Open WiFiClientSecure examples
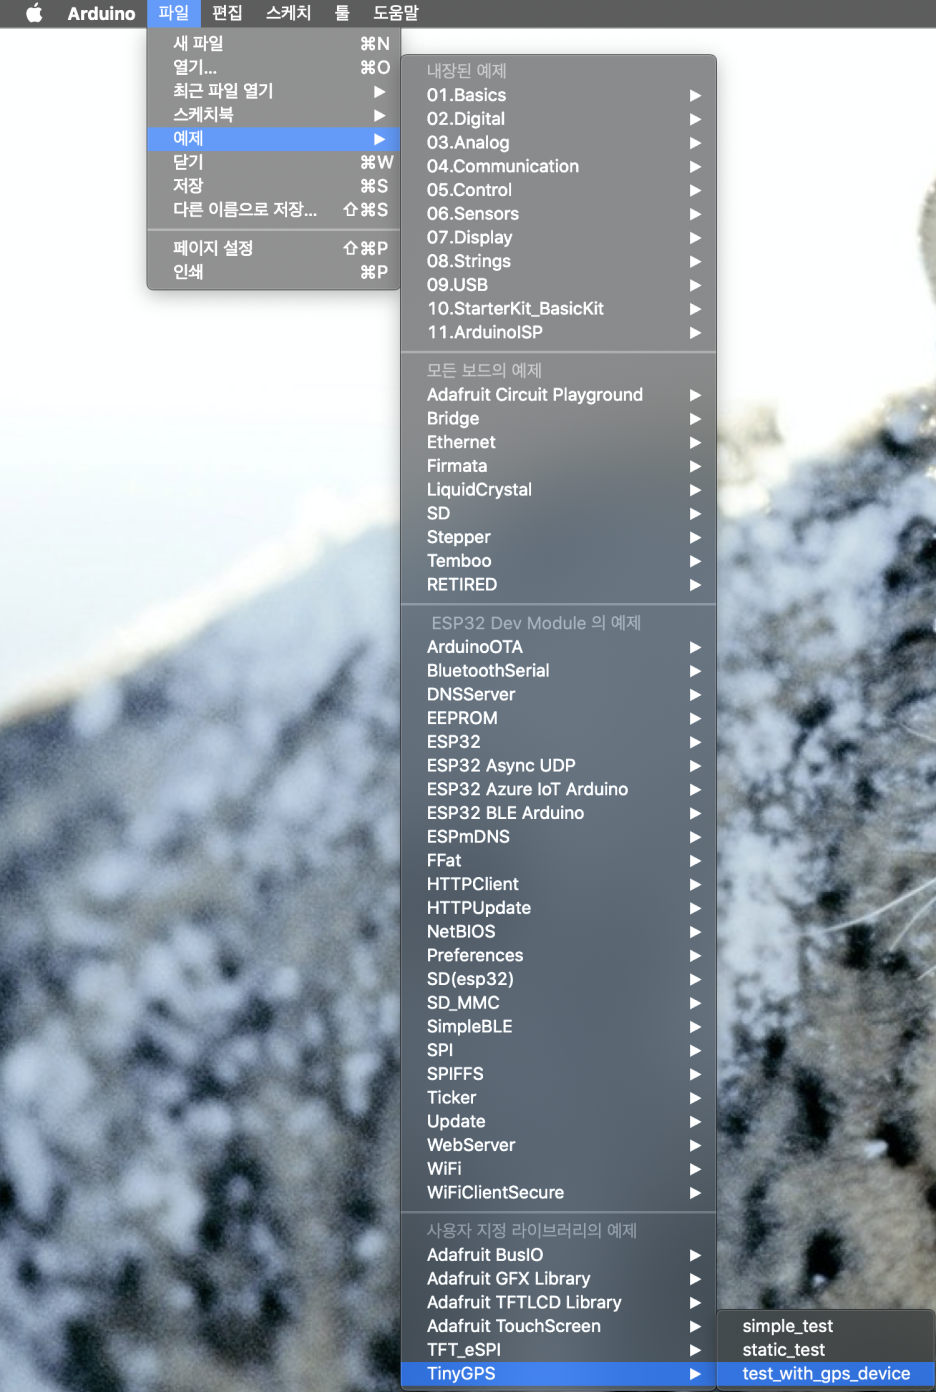Viewport: 936px width, 1392px height. click(559, 1193)
